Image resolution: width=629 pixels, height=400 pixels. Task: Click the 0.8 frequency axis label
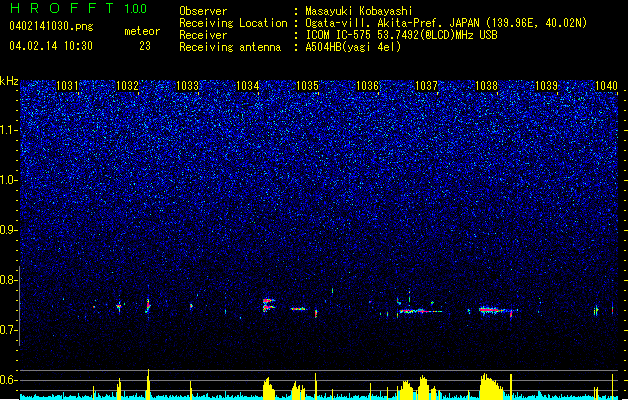9,280
